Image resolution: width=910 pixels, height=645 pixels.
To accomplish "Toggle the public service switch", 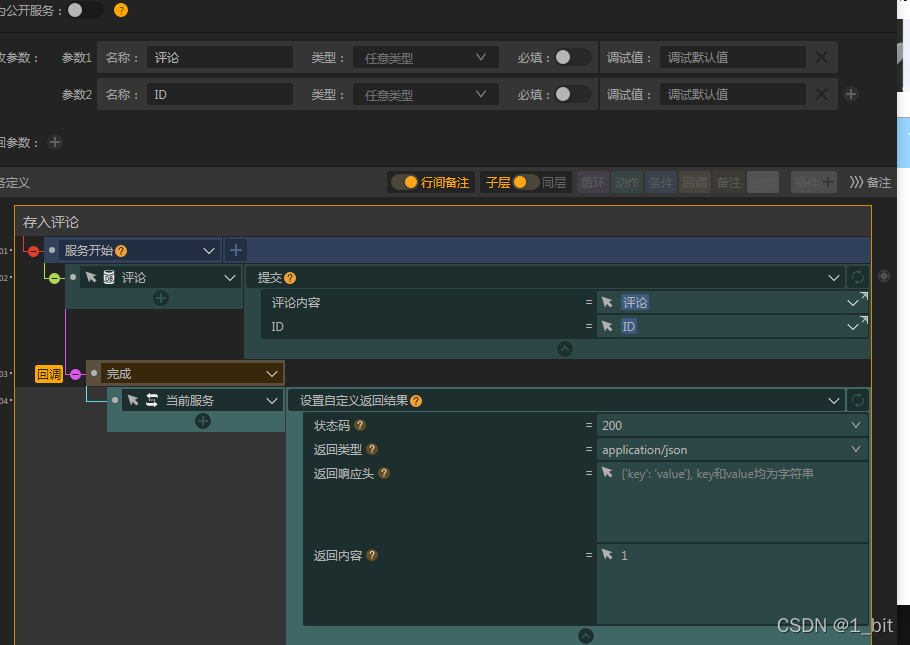I will click(x=84, y=10).
